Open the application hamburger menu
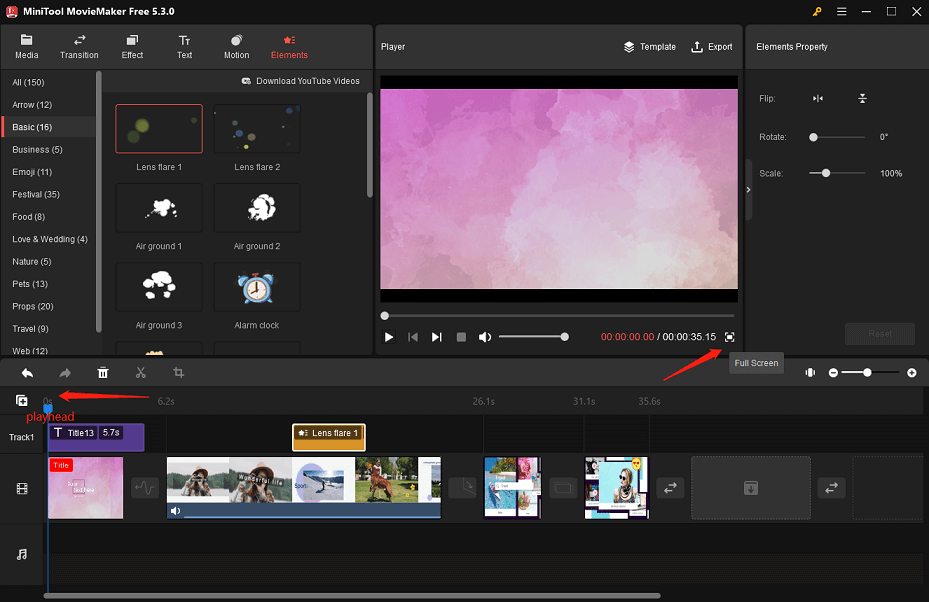Screen dimensions: 929x602 (x=841, y=12)
